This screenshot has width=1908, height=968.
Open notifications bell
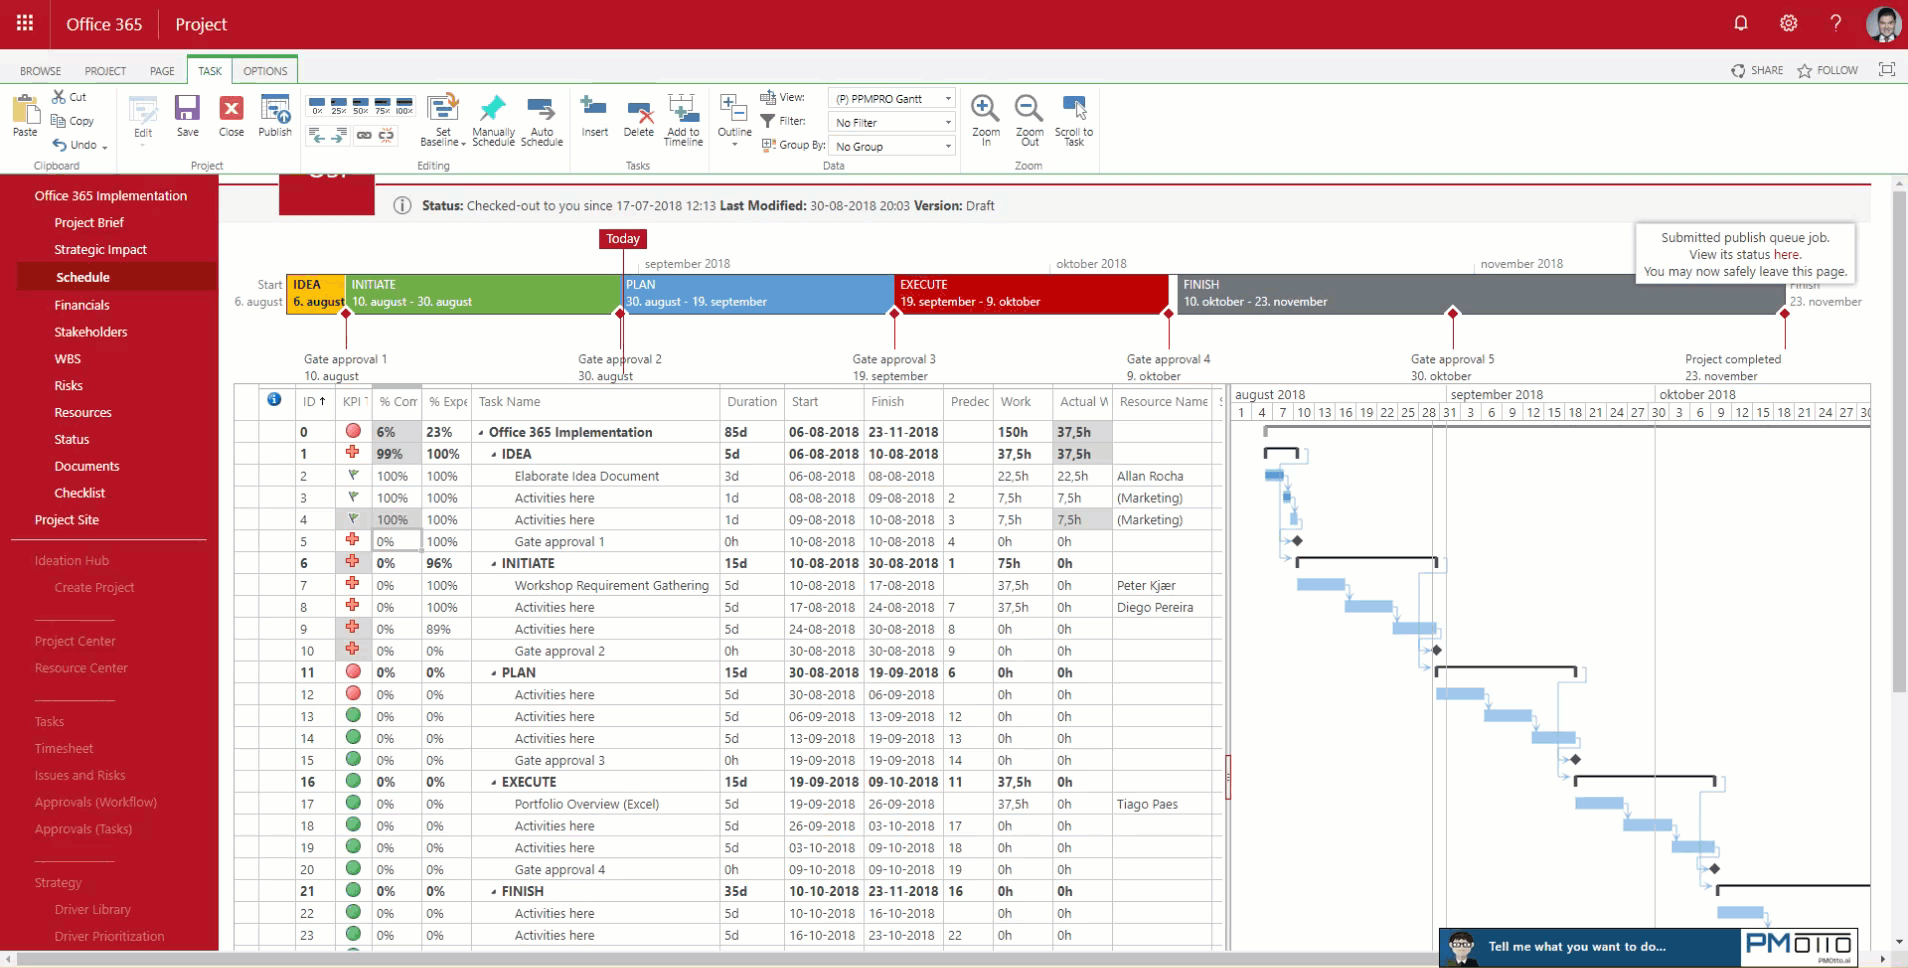[x=1741, y=23]
